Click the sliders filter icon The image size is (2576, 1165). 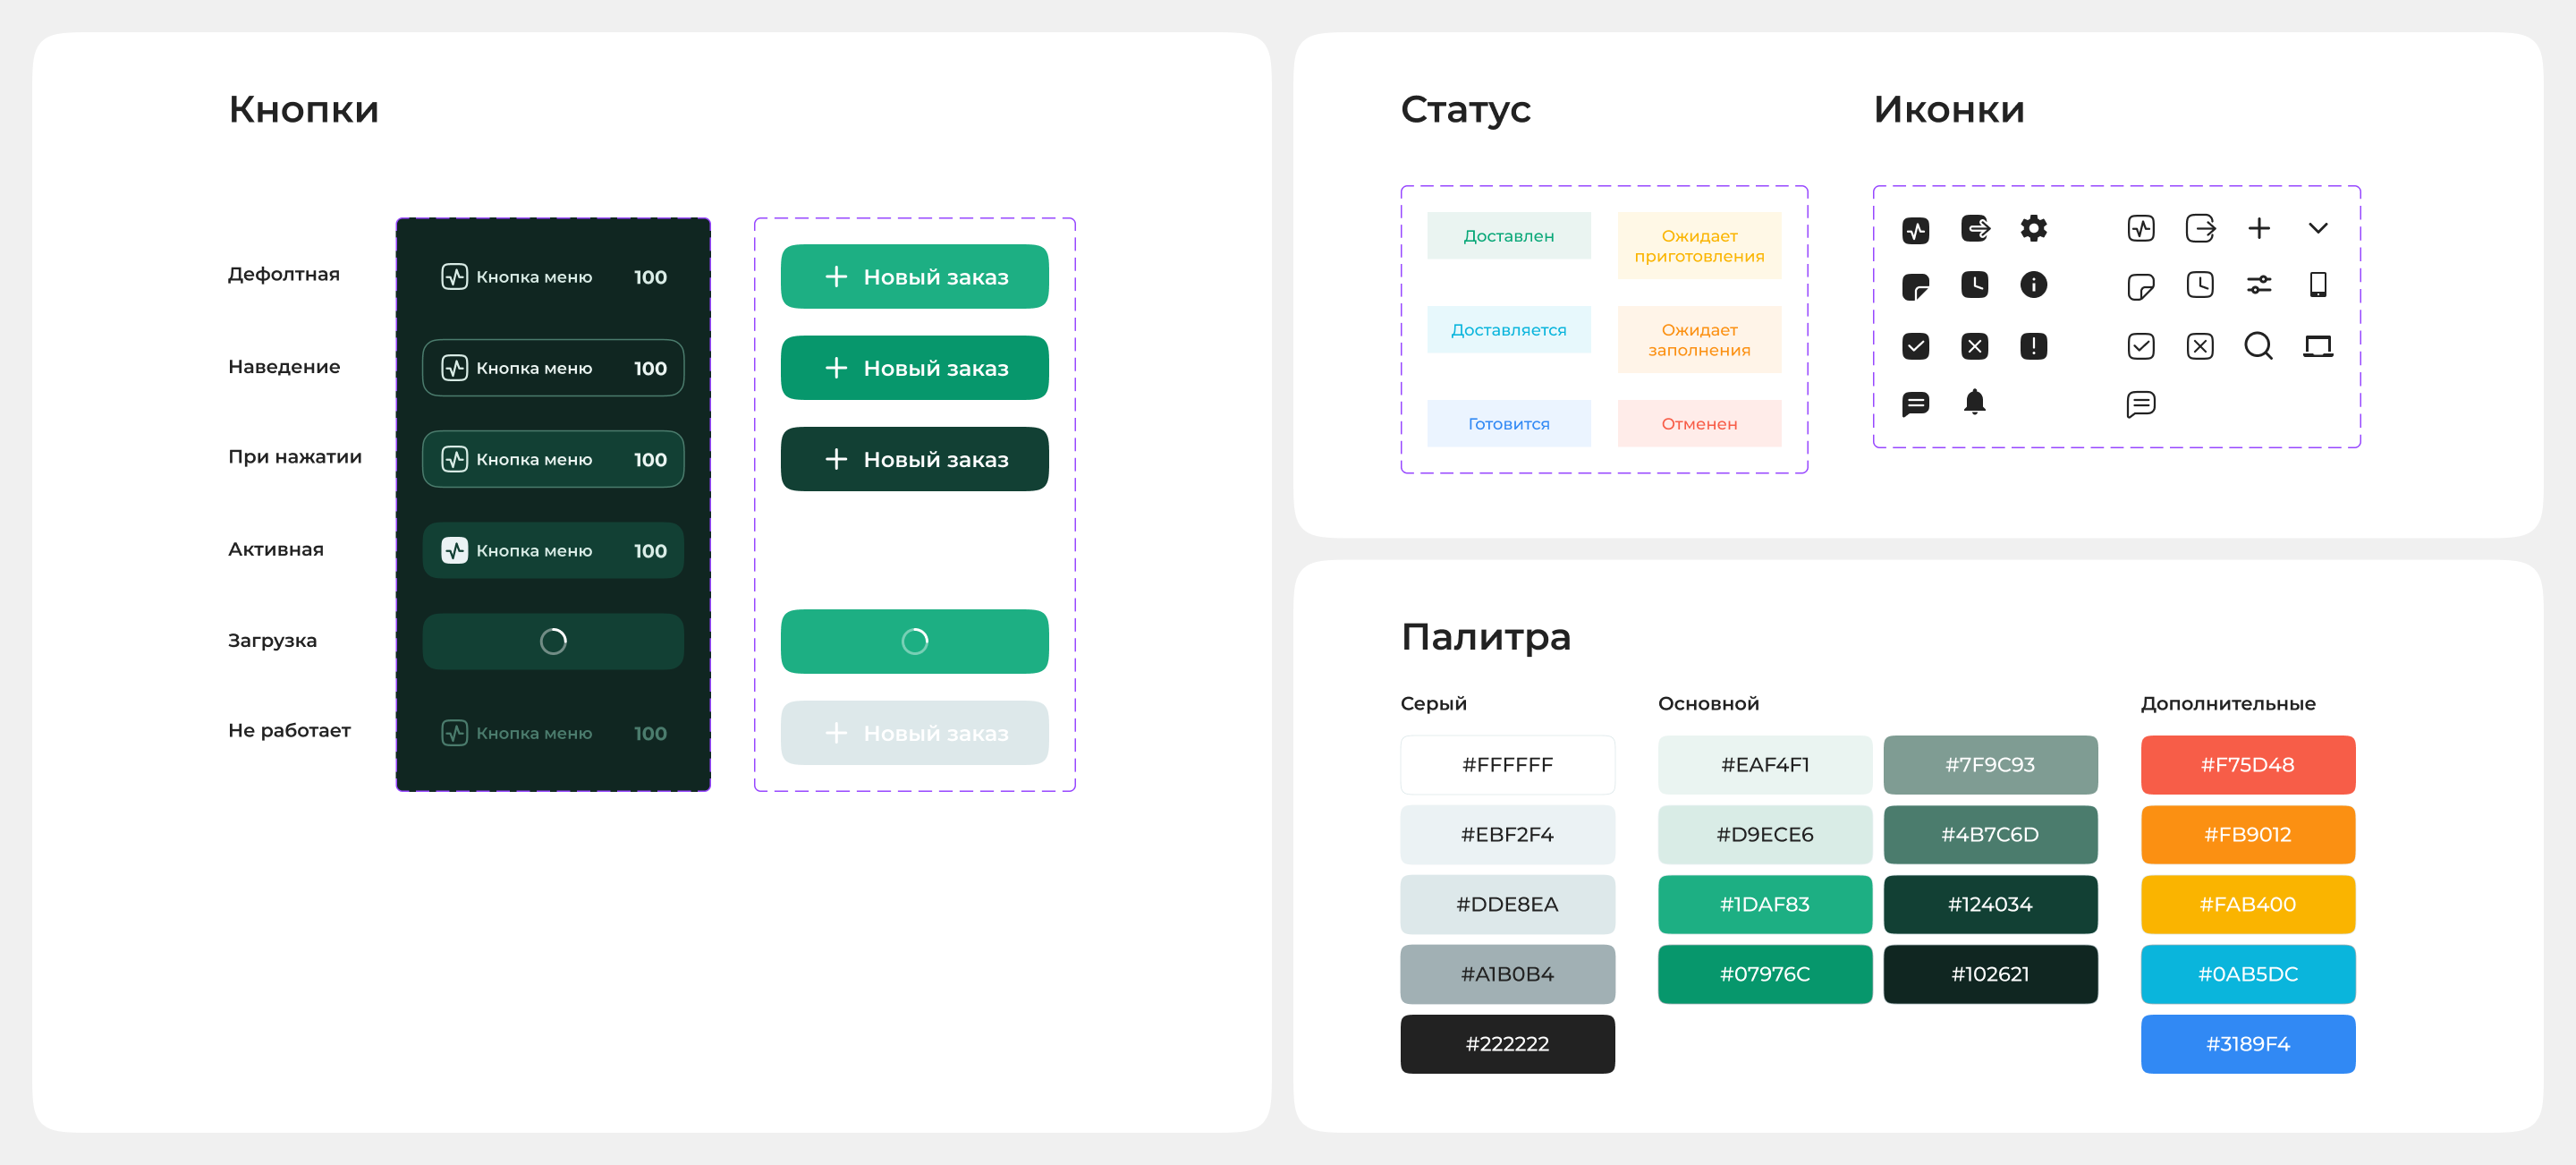[2258, 286]
